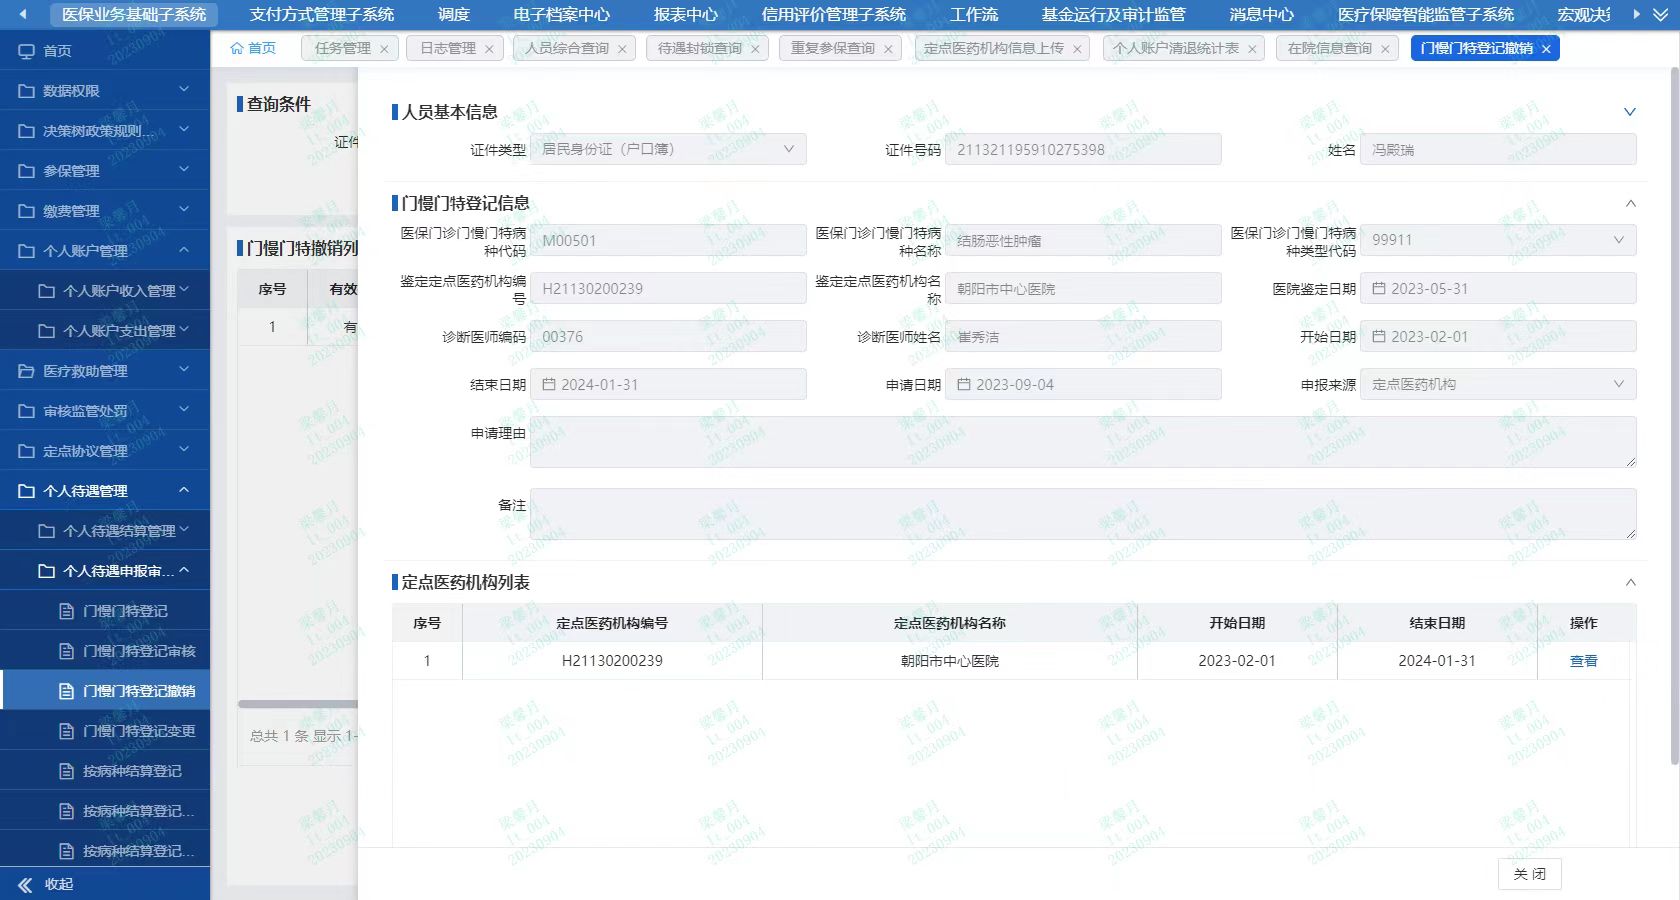This screenshot has height=900, width=1680.
Task: Close the 人员综合查询 tab
Action: point(622,49)
